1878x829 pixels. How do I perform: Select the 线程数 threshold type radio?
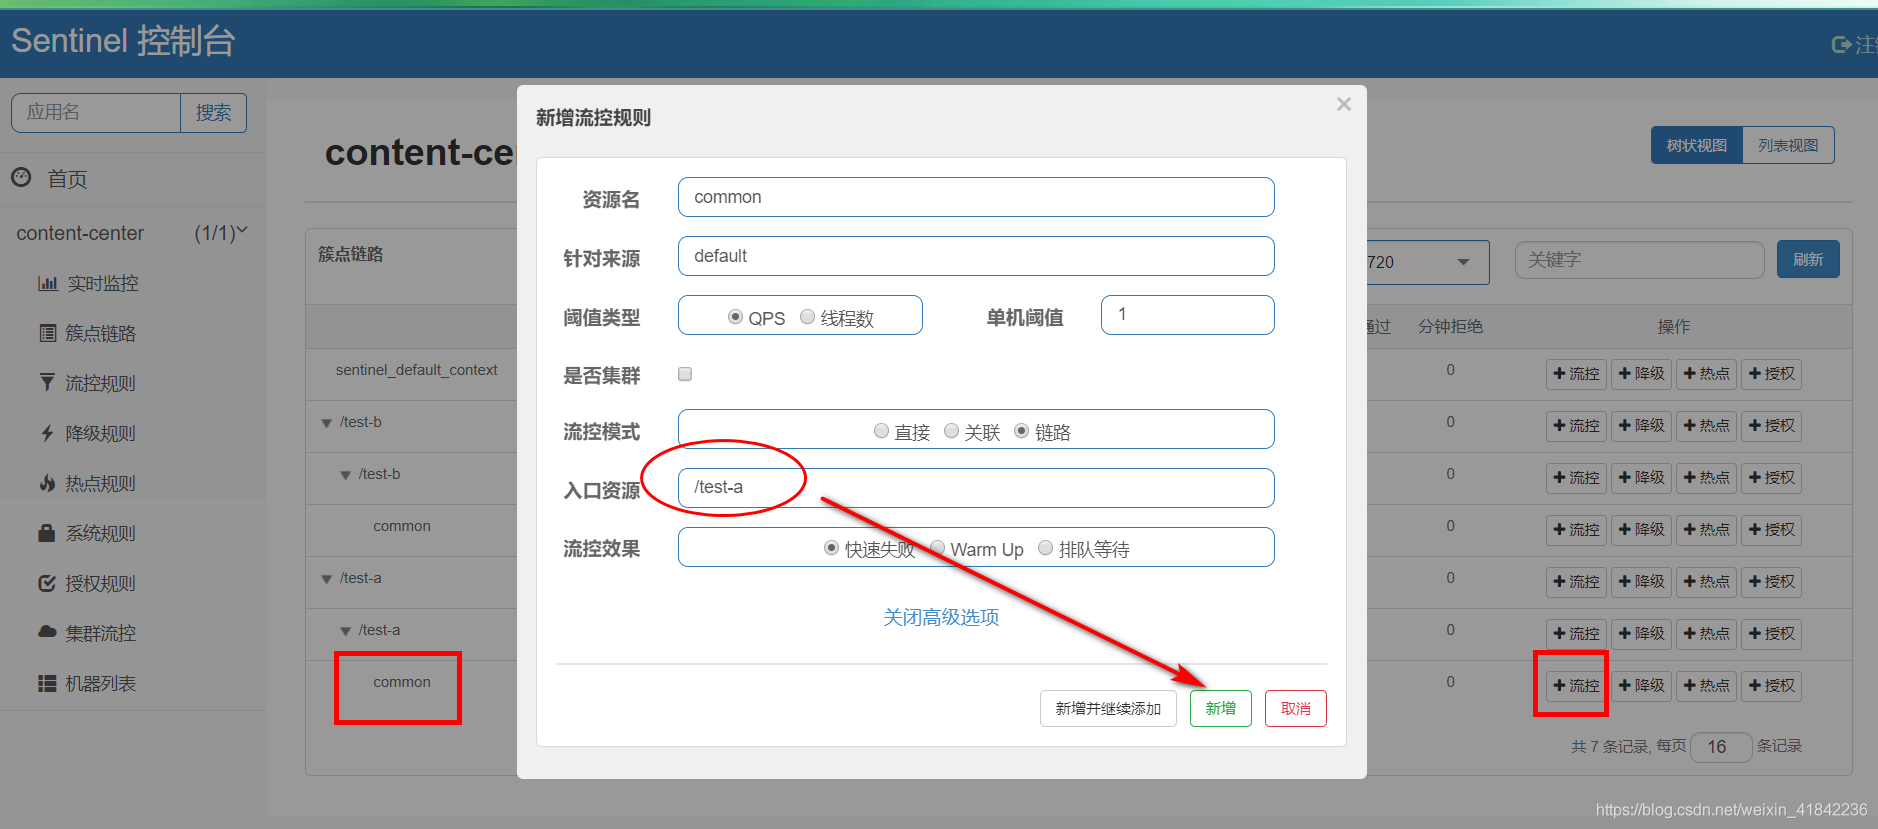[x=807, y=317]
